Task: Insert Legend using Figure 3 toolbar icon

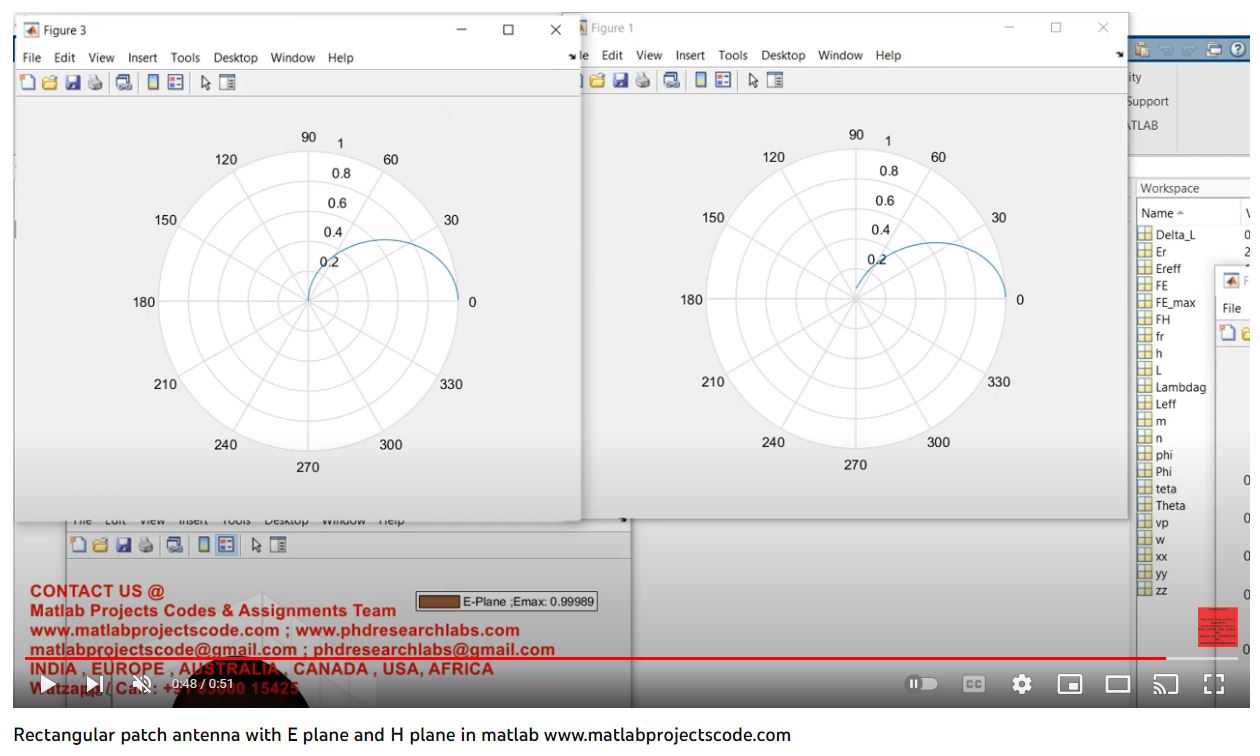Action: 176,83
